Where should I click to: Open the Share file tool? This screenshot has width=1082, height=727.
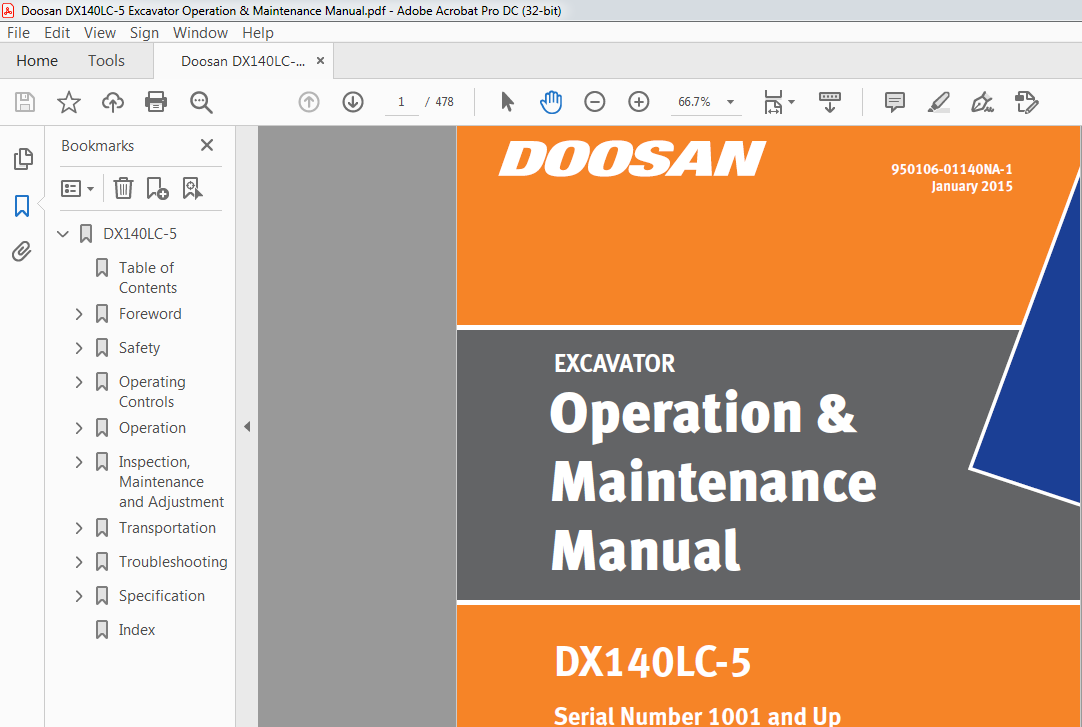pos(1026,102)
